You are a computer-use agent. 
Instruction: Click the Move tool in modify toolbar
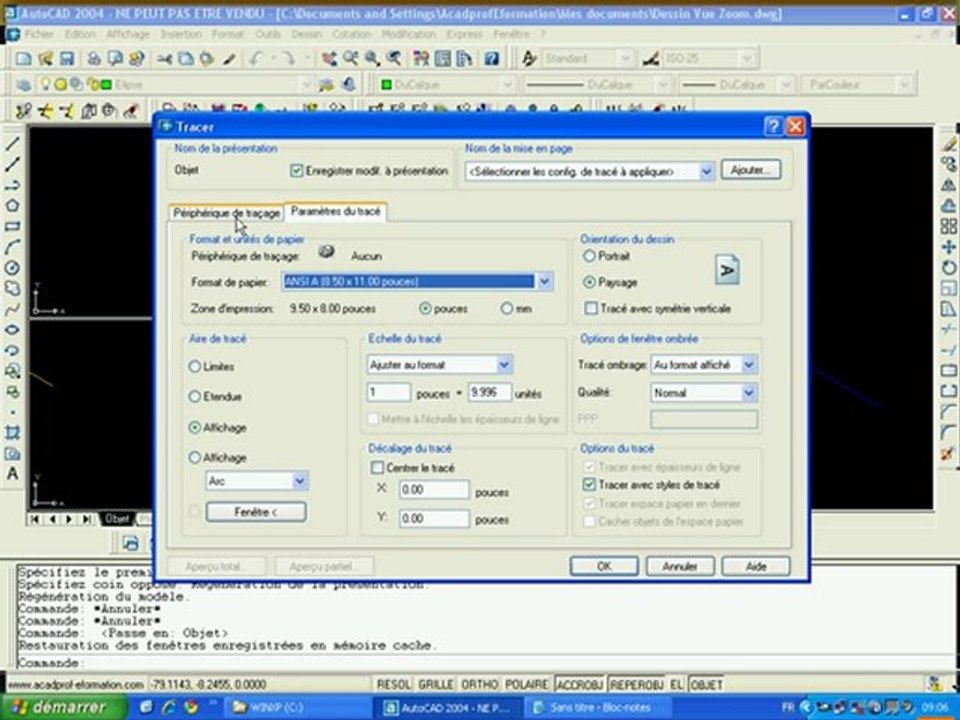coord(948,247)
